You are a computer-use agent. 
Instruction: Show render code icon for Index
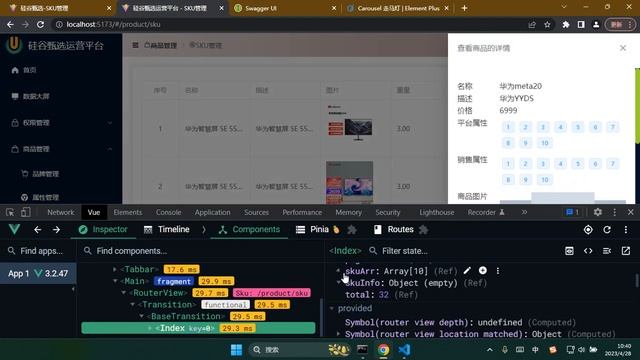(x=588, y=251)
